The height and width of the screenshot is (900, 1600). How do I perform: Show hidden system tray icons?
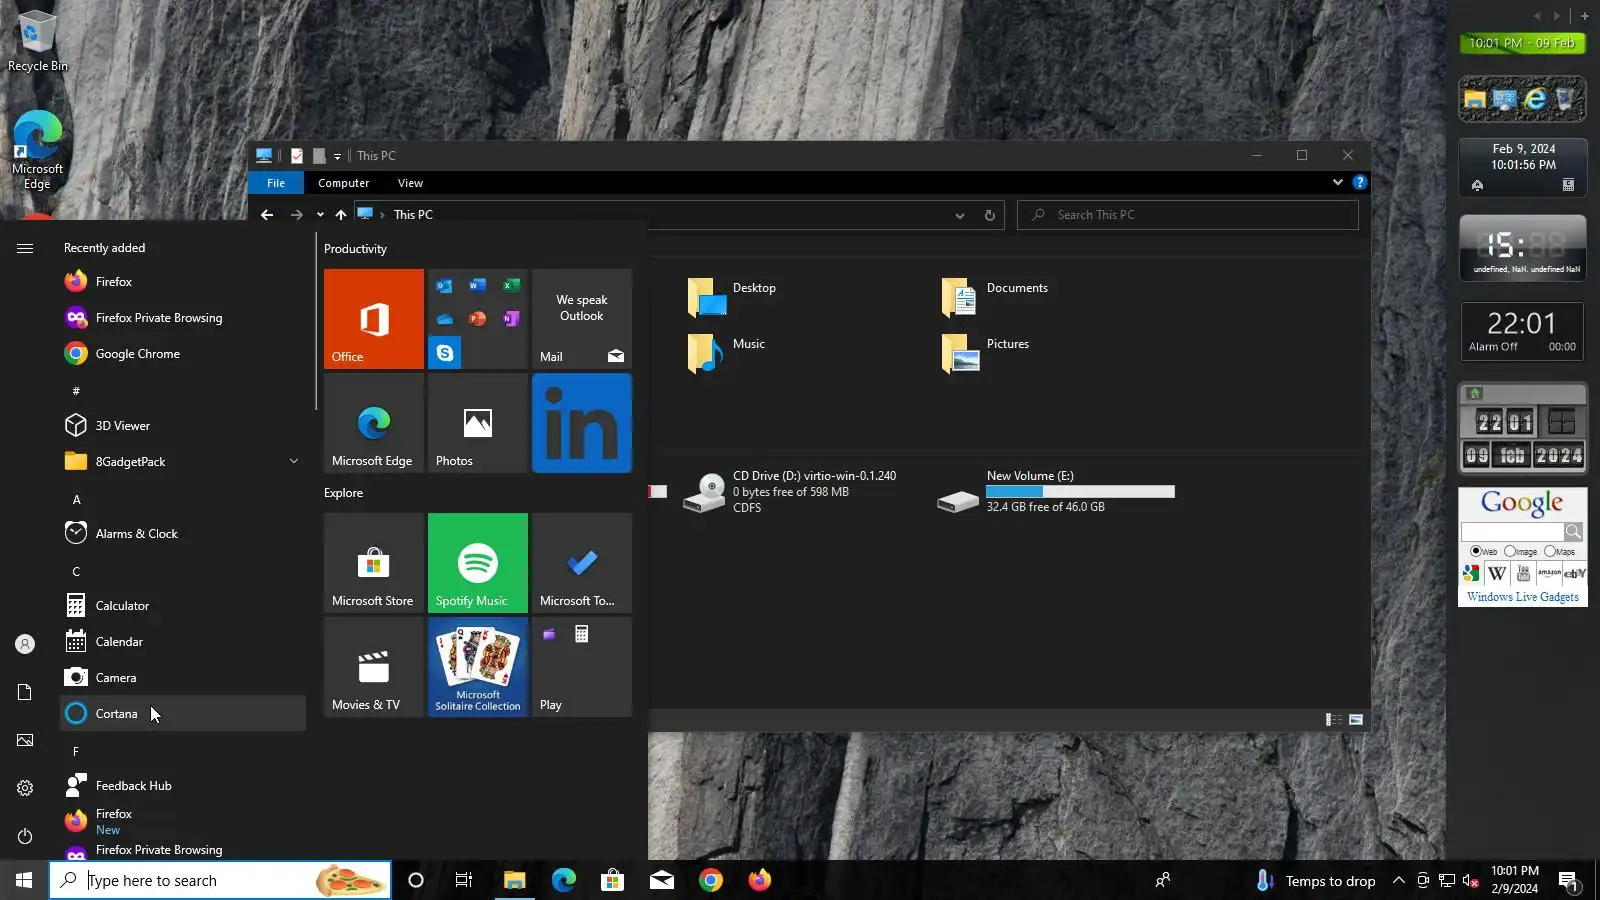[x=1399, y=881]
